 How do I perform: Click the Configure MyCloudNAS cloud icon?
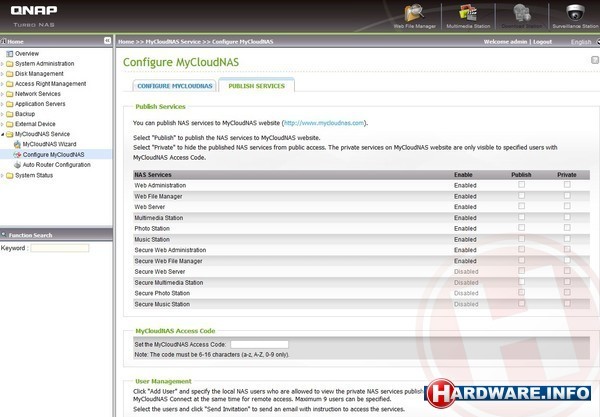tap(17, 155)
